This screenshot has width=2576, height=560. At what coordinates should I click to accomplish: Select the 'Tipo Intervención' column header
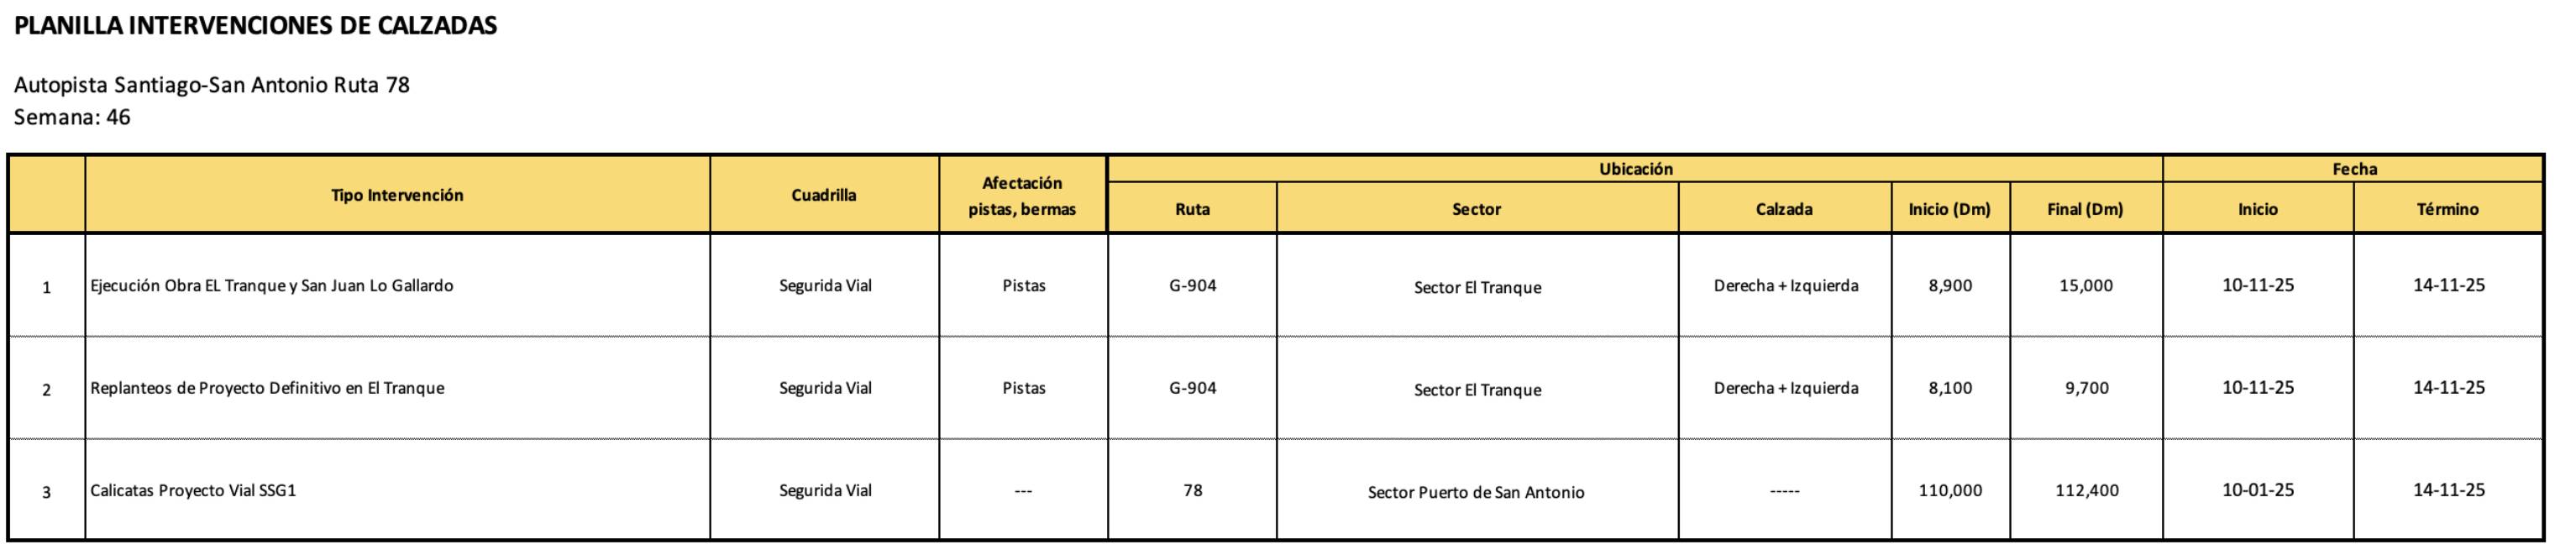pyautogui.click(x=397, y=195)
